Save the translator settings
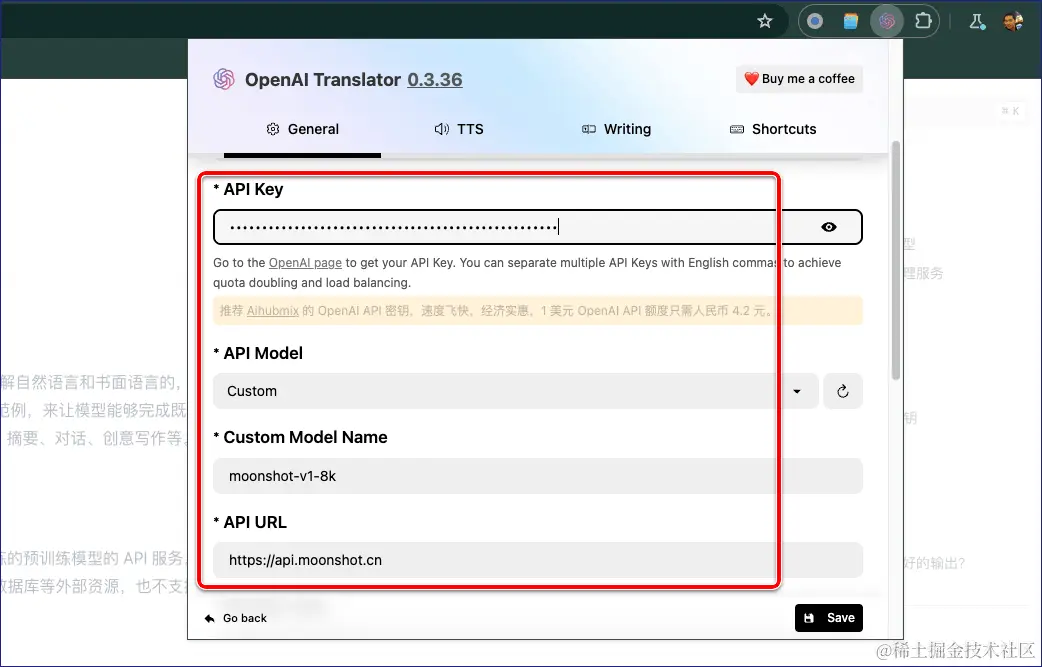 (829, 618)
